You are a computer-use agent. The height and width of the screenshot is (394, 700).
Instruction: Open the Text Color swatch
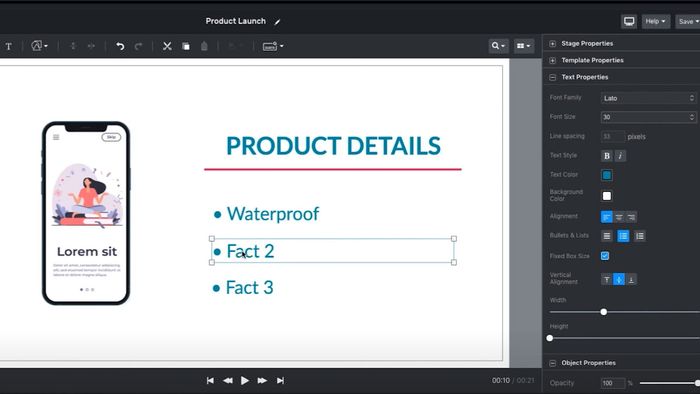607,175
